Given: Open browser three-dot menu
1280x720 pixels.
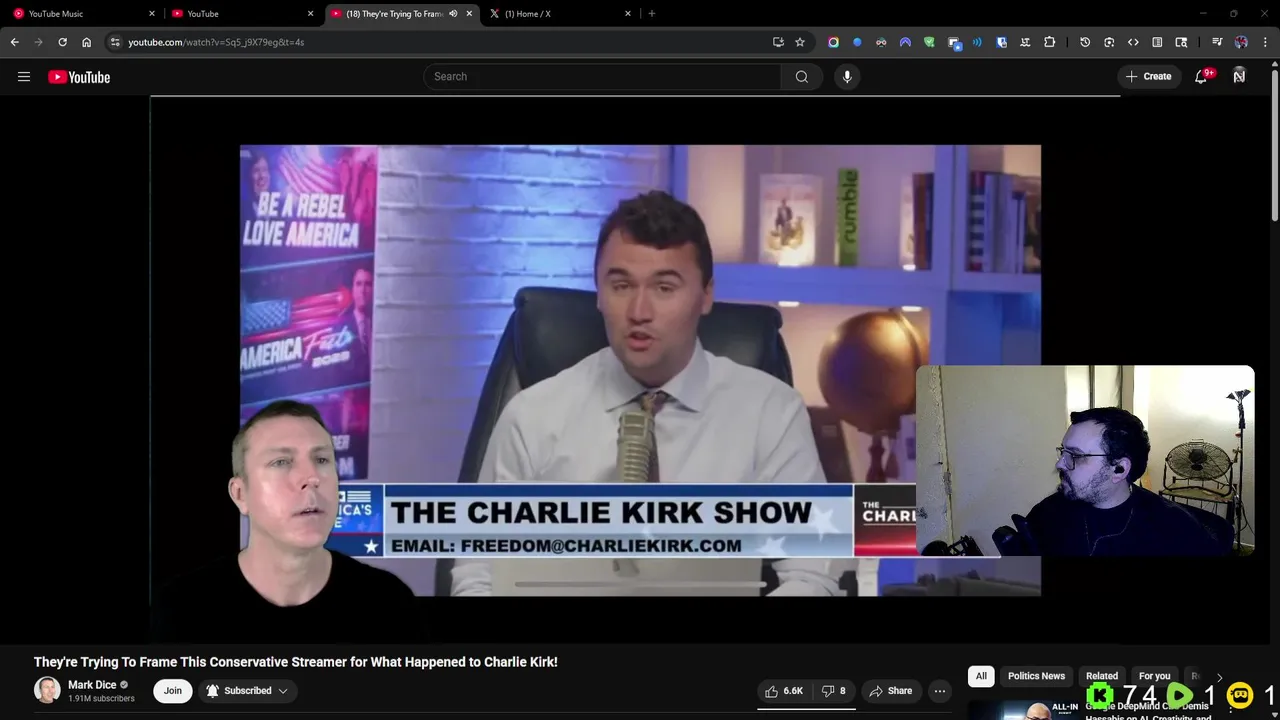Looking at the screenshot, I should pos(1264,42).
